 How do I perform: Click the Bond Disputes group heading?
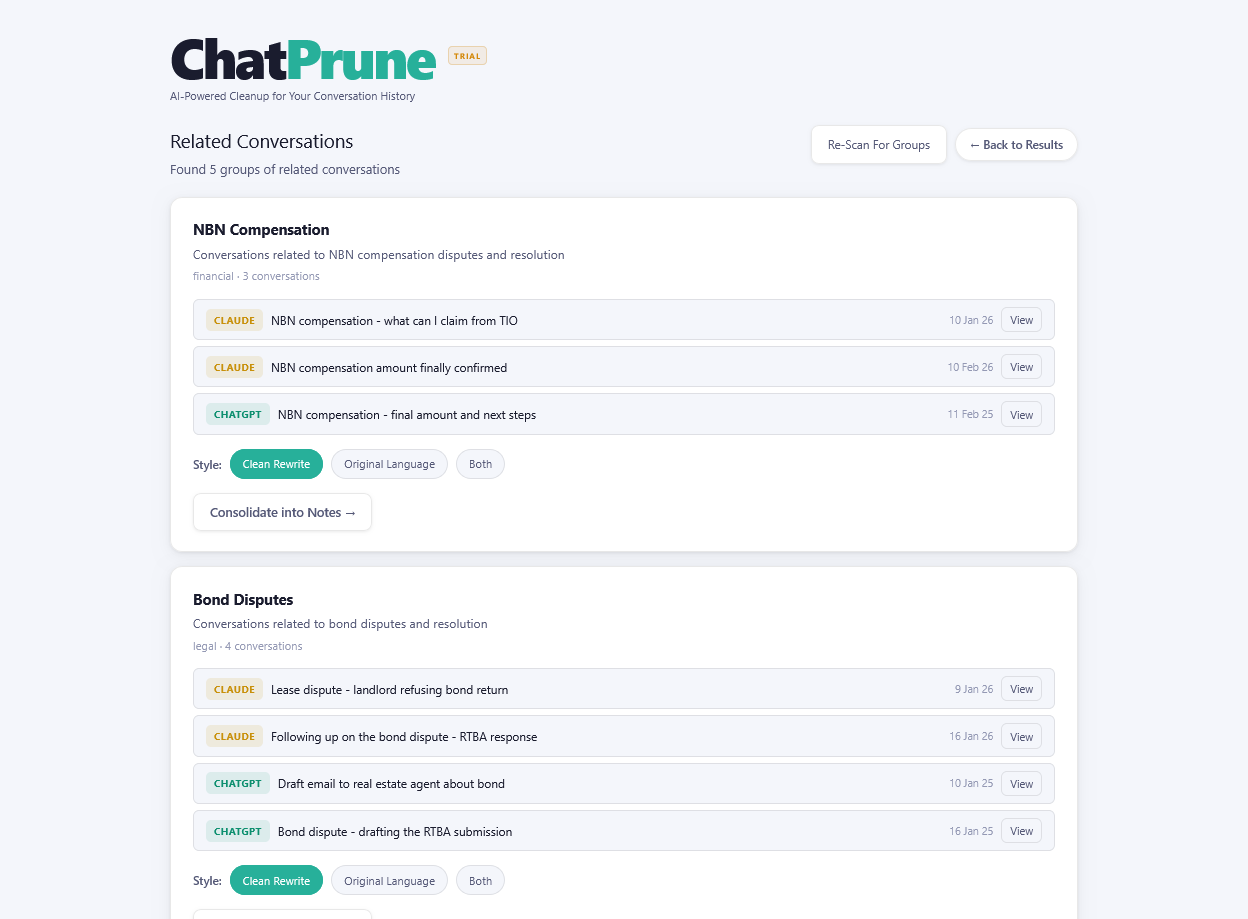[243, 600]
